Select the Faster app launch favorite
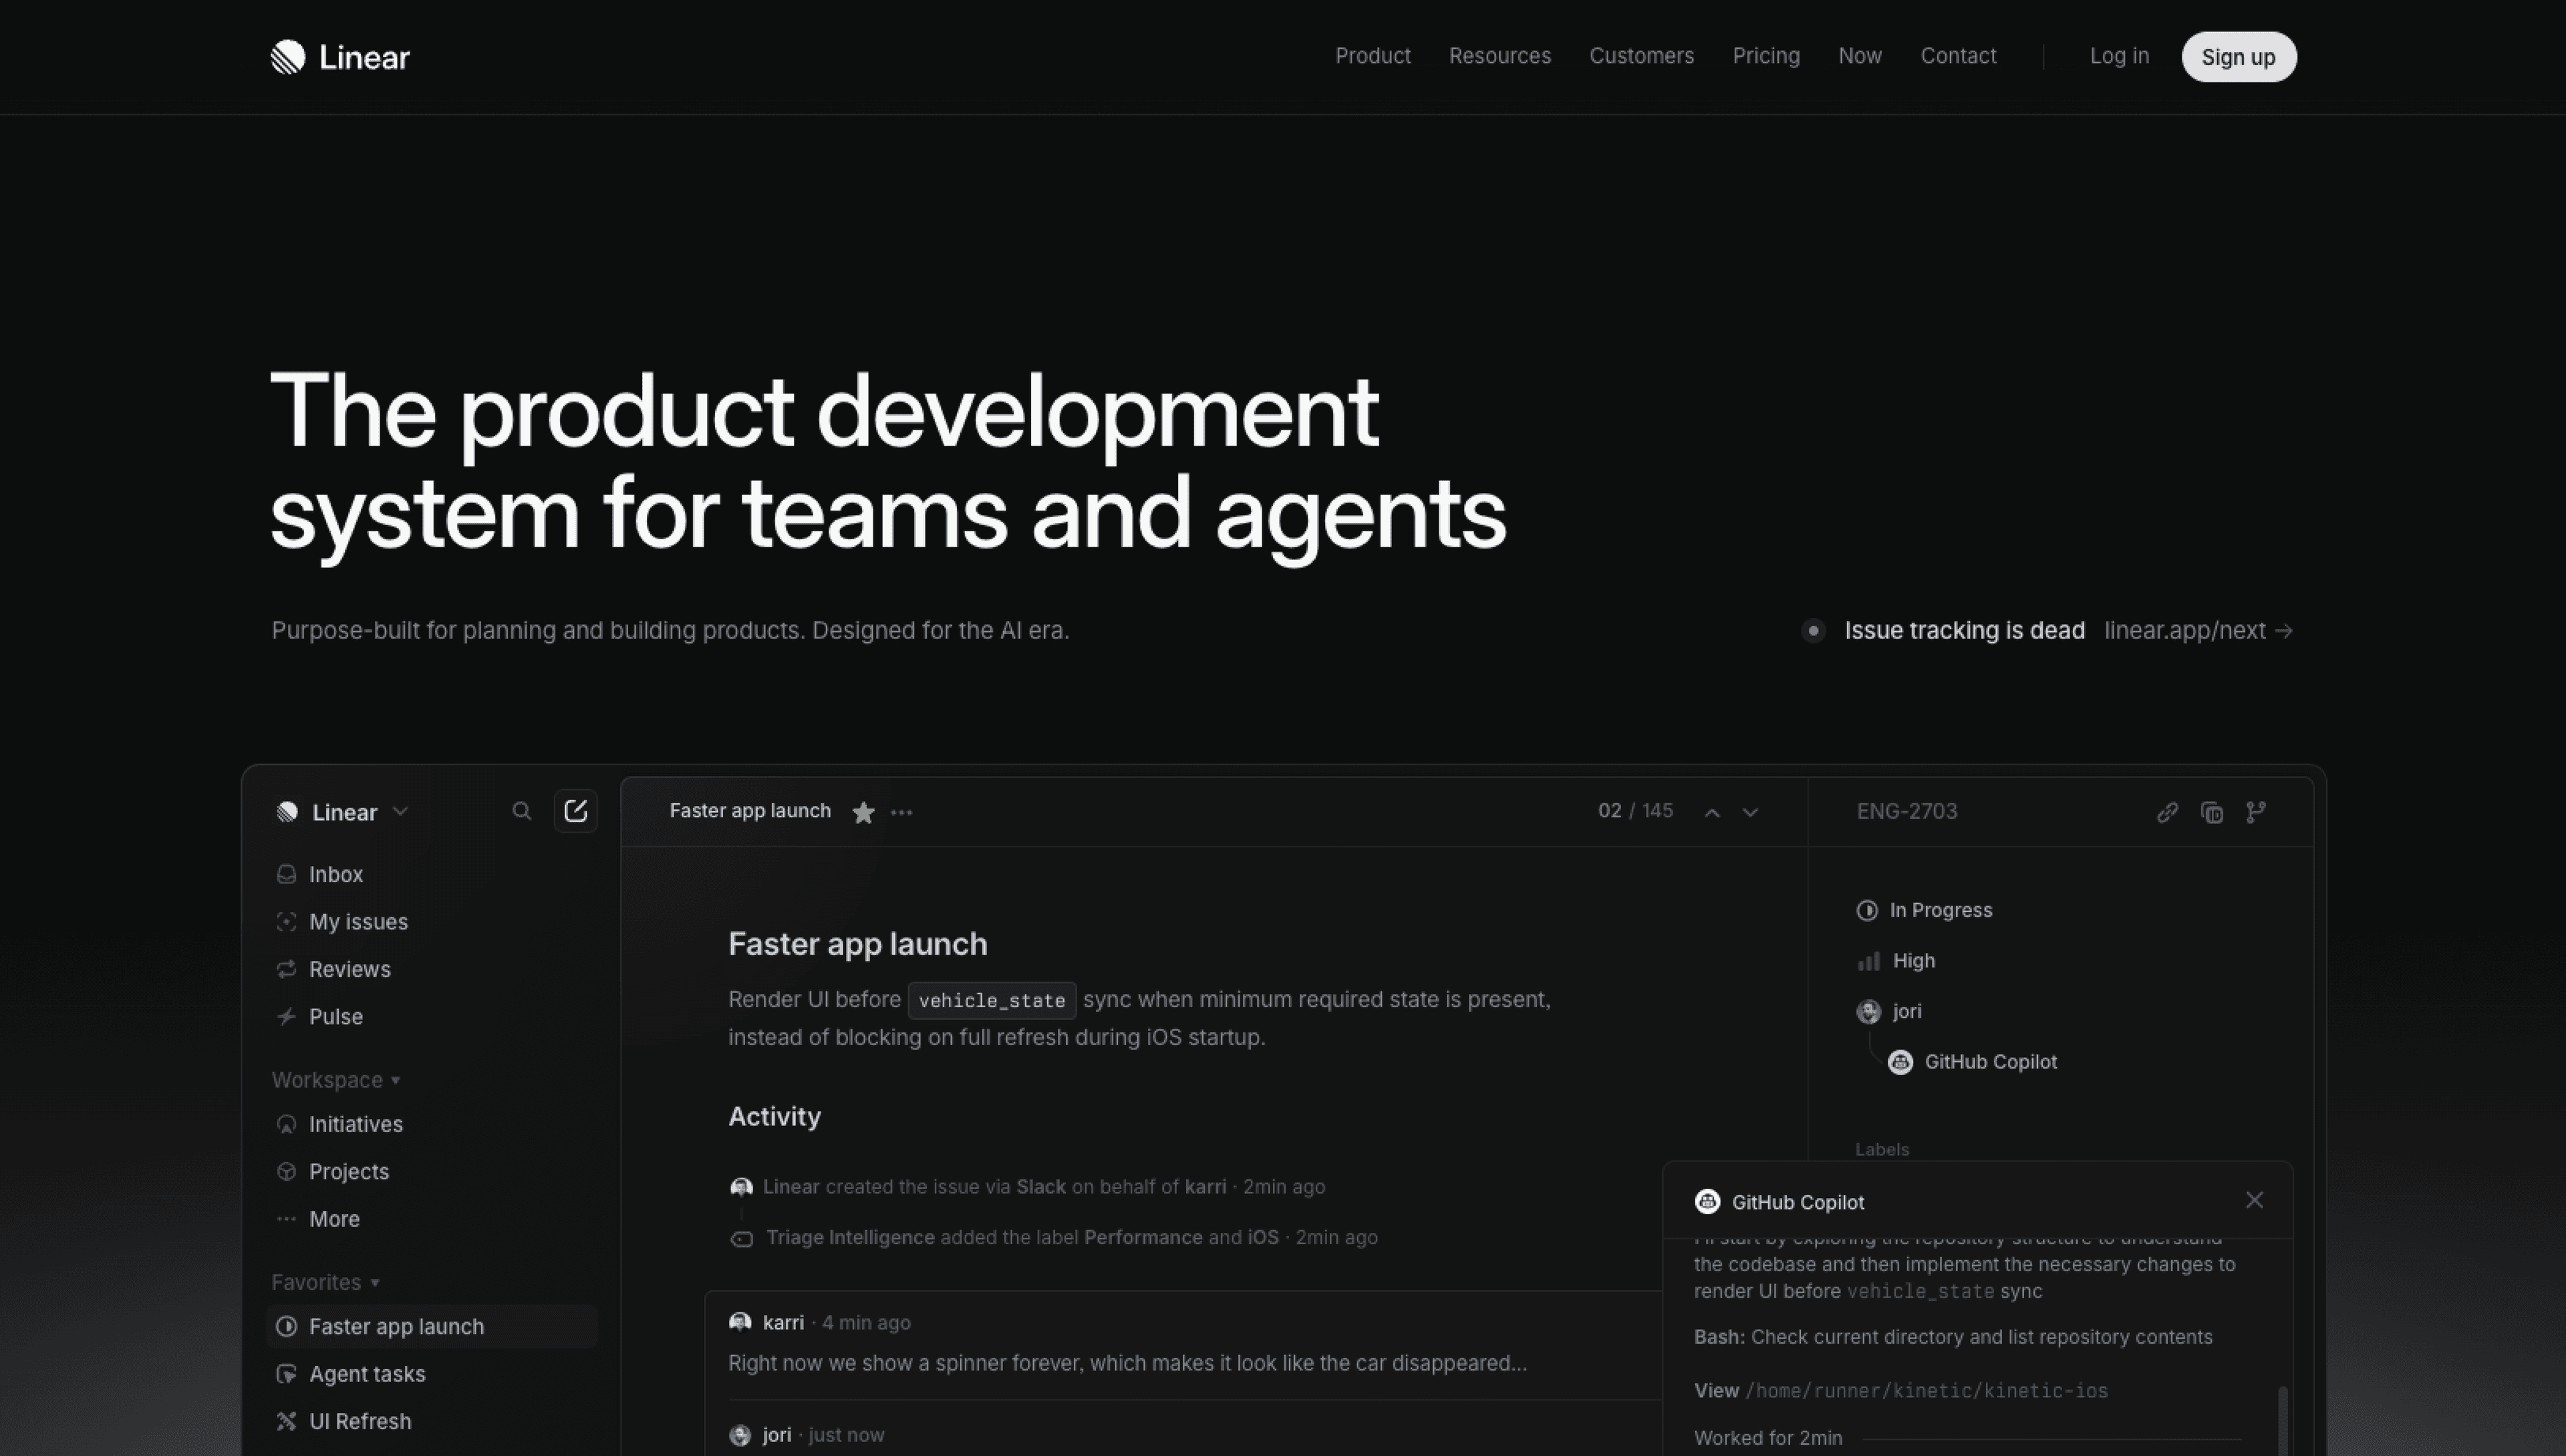Viewport: 2566px width, 1456px height. pyautogui.click(x=432, y=1326)
